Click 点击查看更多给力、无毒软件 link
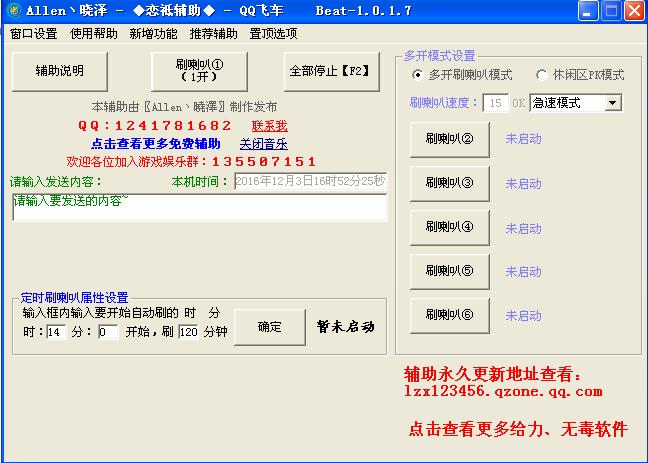 [x=518, y=429]
